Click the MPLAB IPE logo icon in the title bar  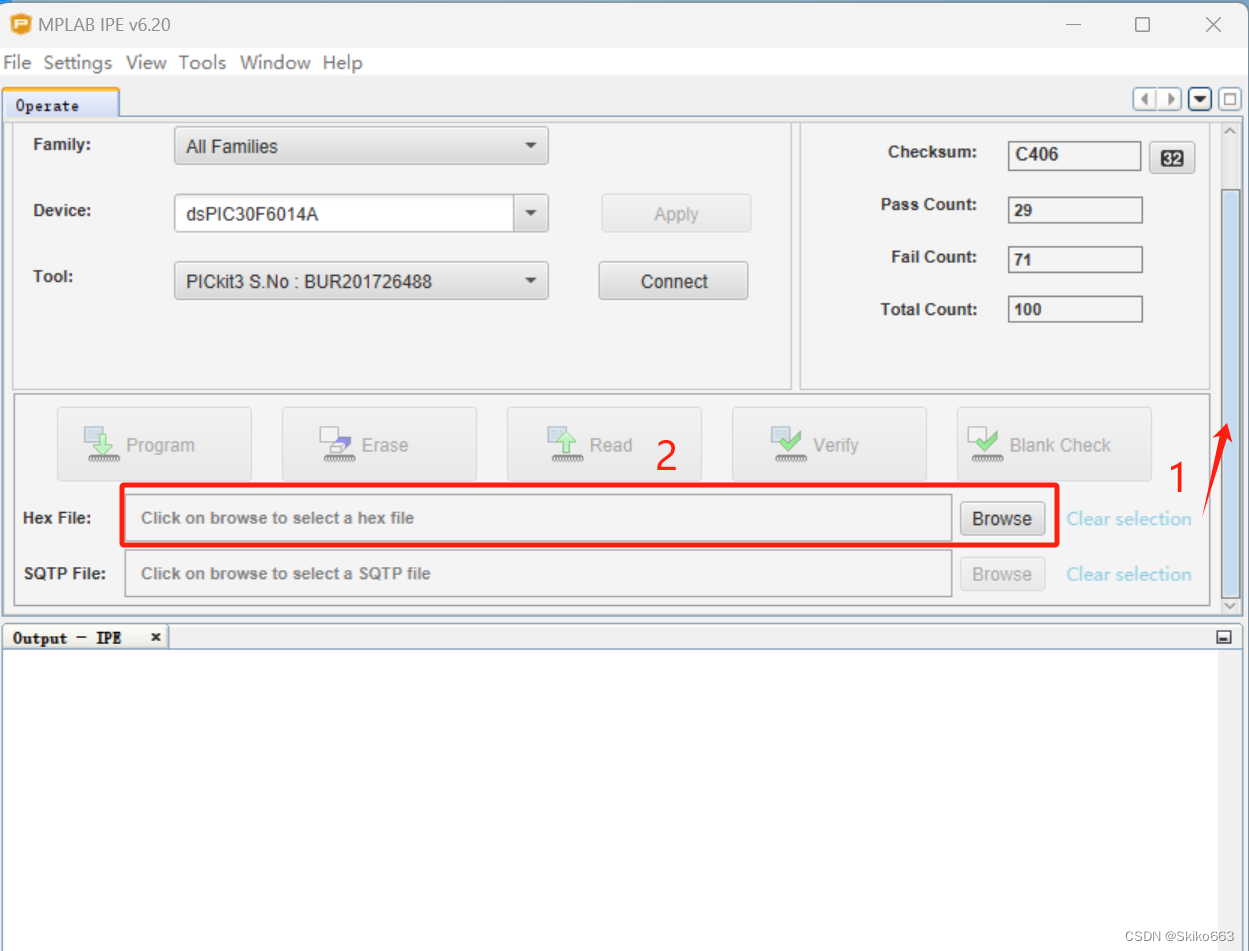(x=19, y=24)
